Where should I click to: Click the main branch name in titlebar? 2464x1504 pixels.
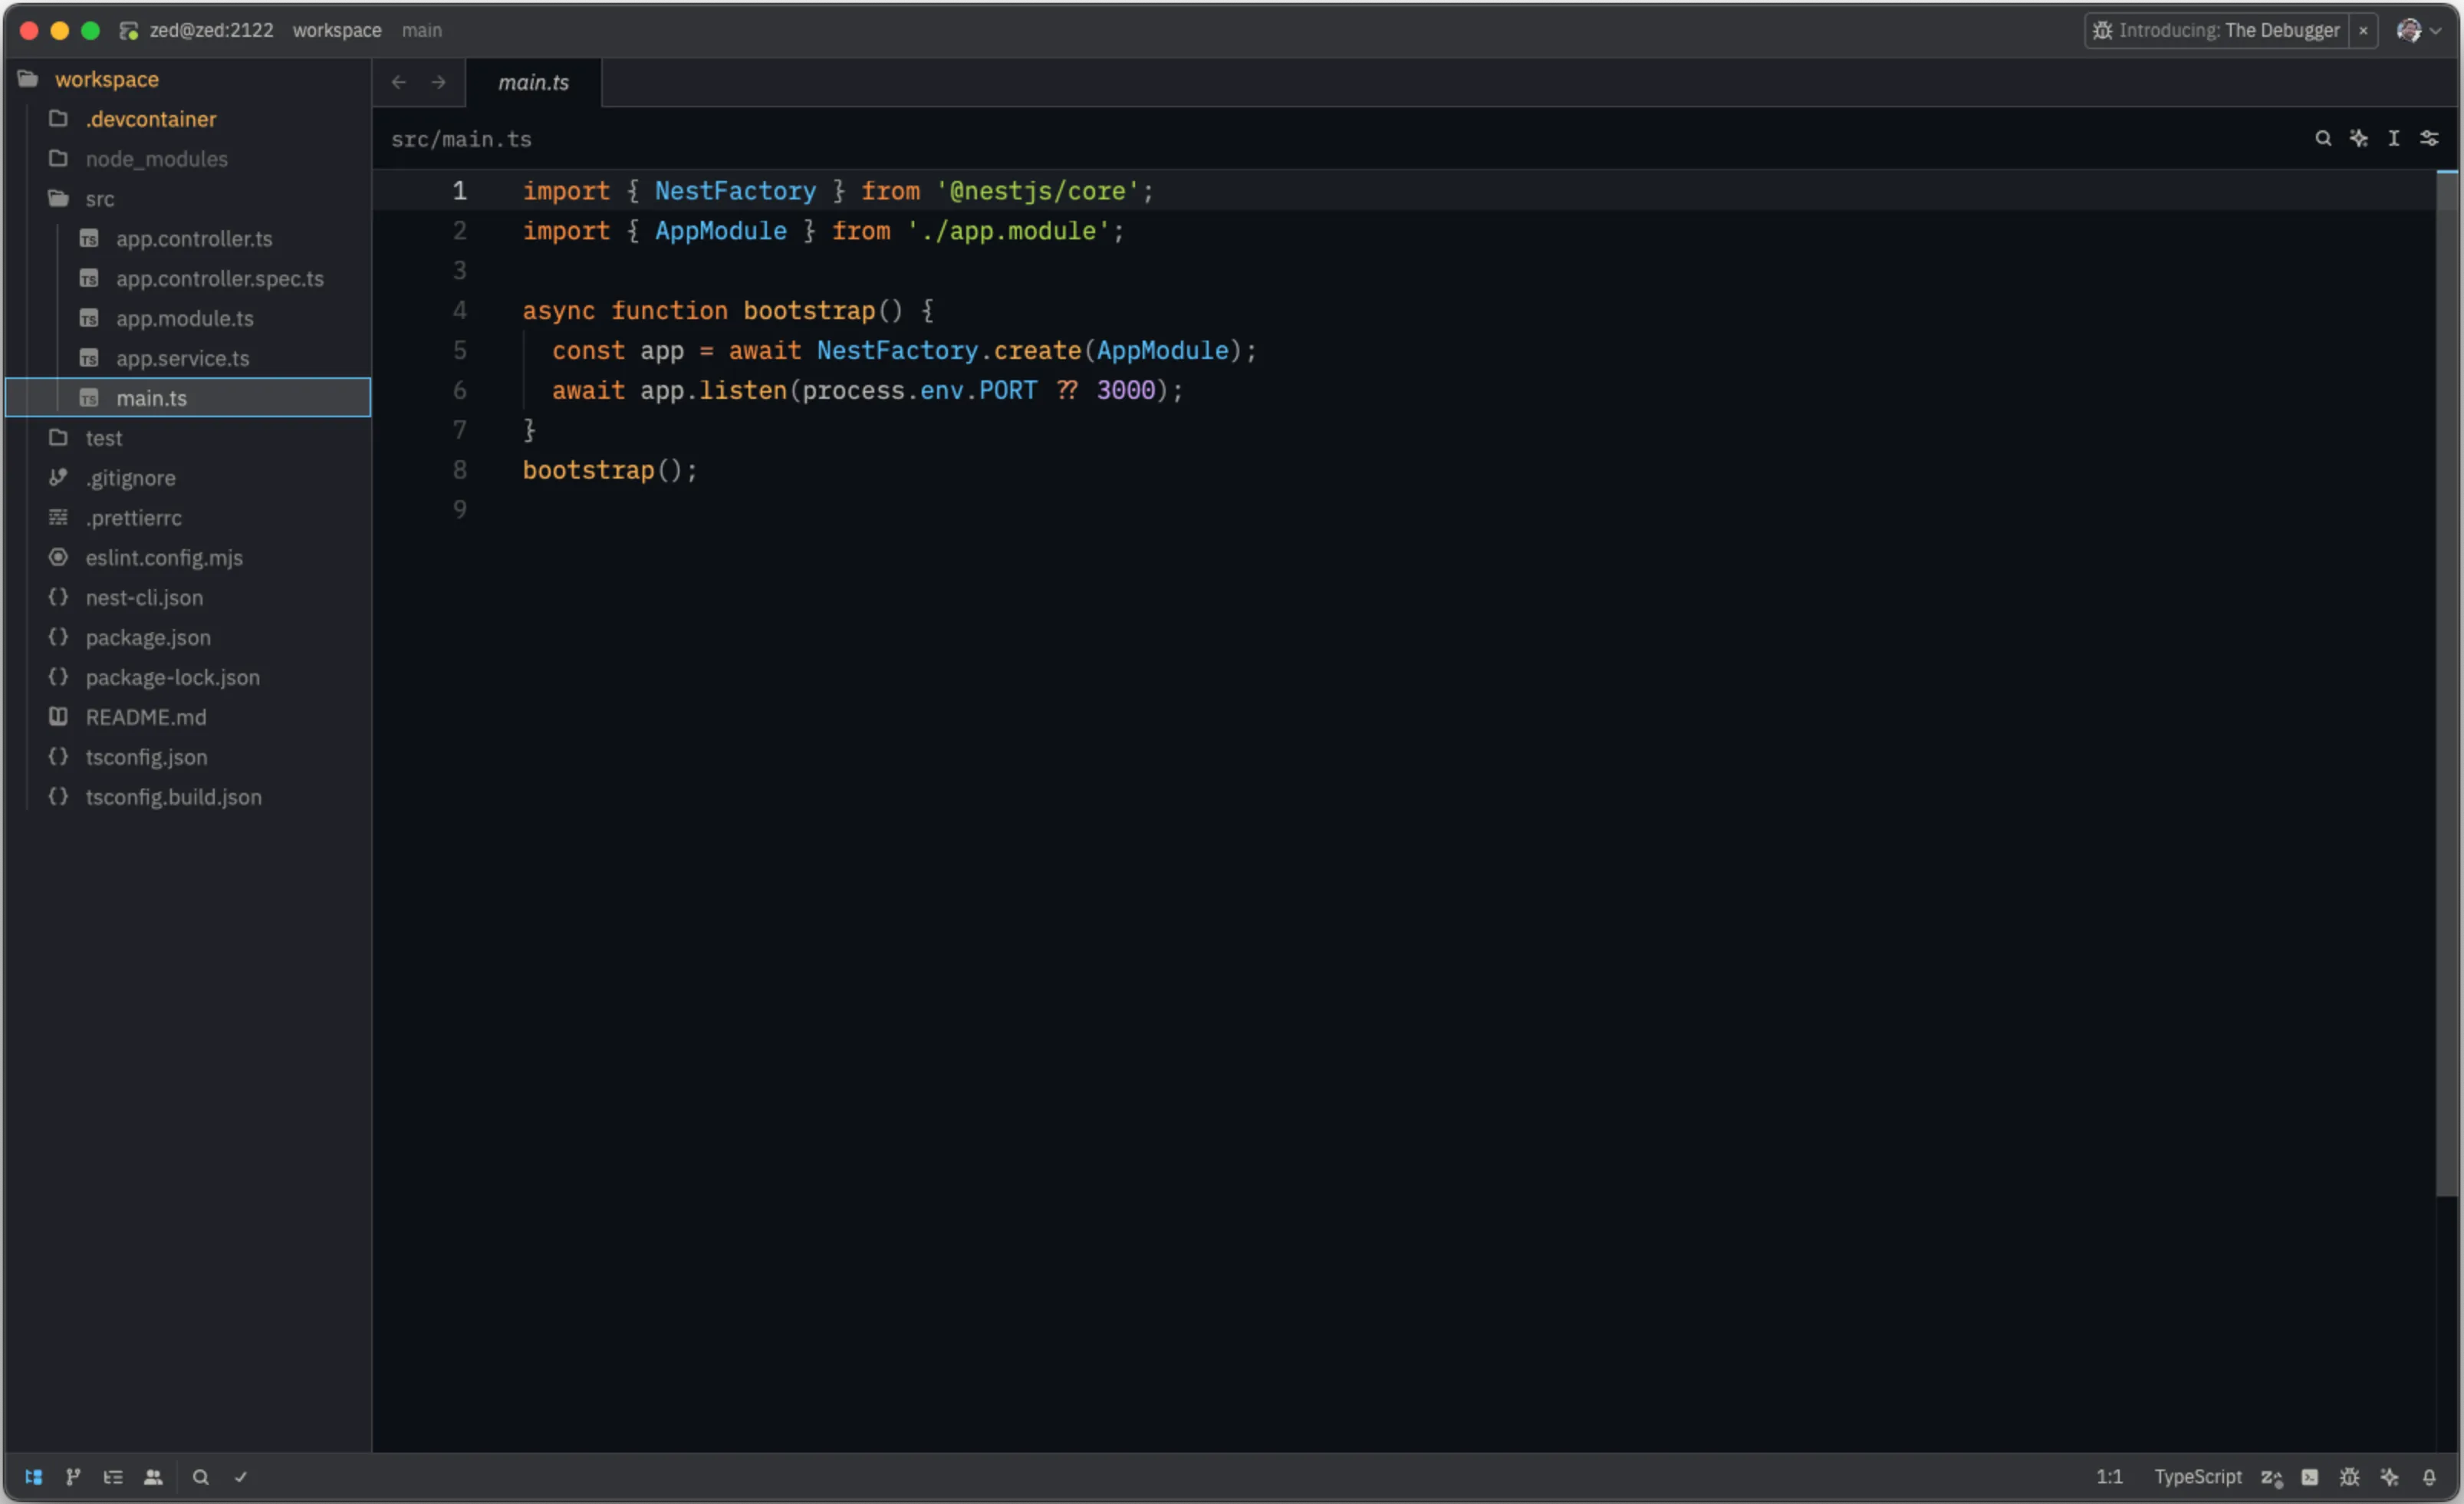tap(420, 30)
